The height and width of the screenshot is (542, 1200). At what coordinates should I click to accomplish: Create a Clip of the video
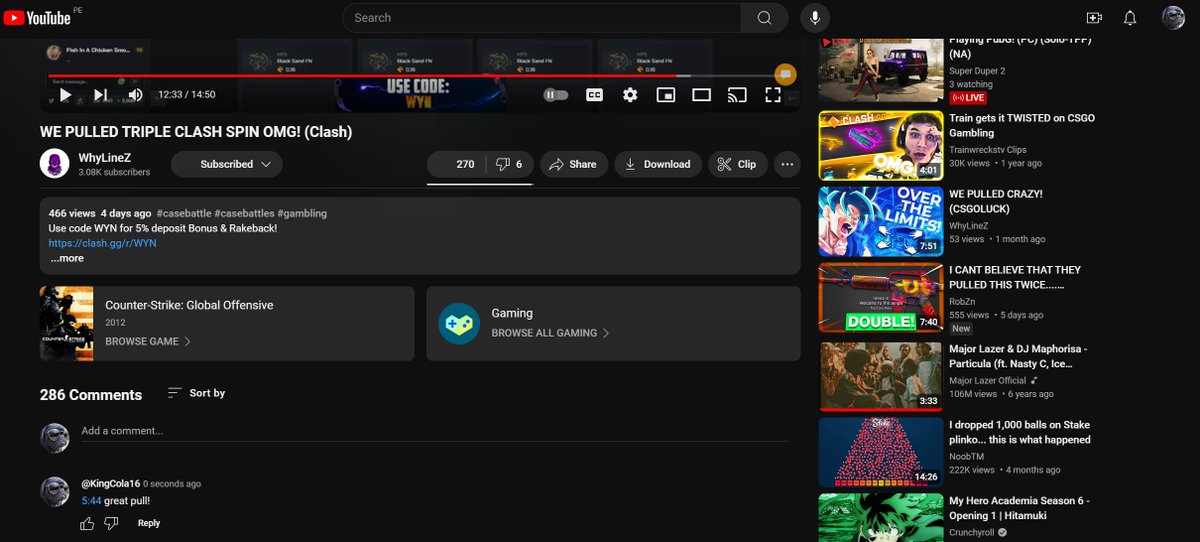coord(738,164)
